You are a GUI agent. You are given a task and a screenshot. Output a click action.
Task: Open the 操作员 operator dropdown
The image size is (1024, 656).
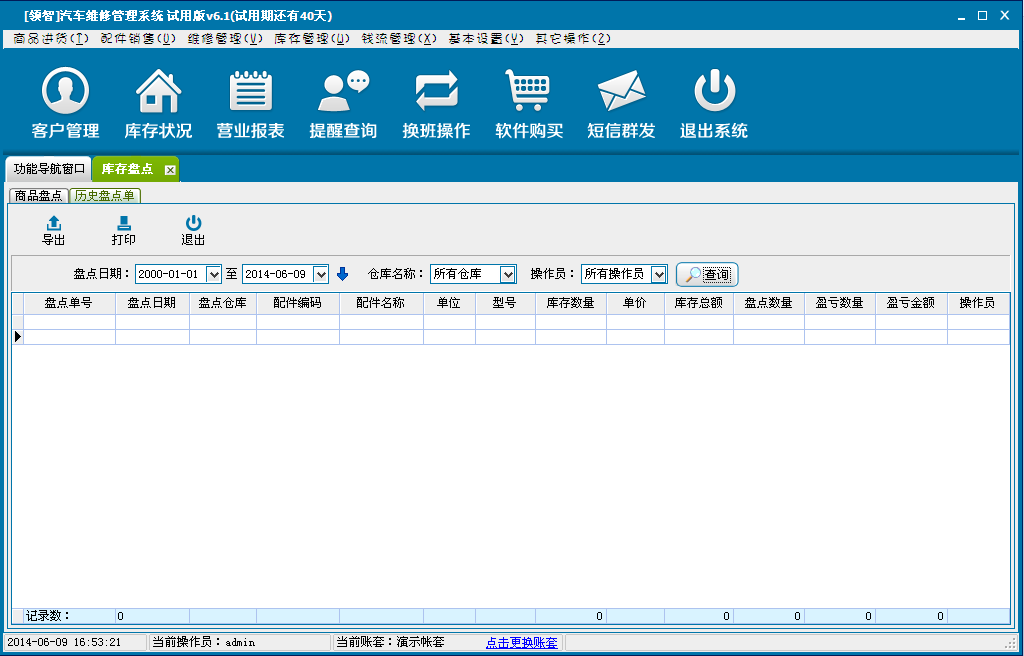tap(659, 274)
